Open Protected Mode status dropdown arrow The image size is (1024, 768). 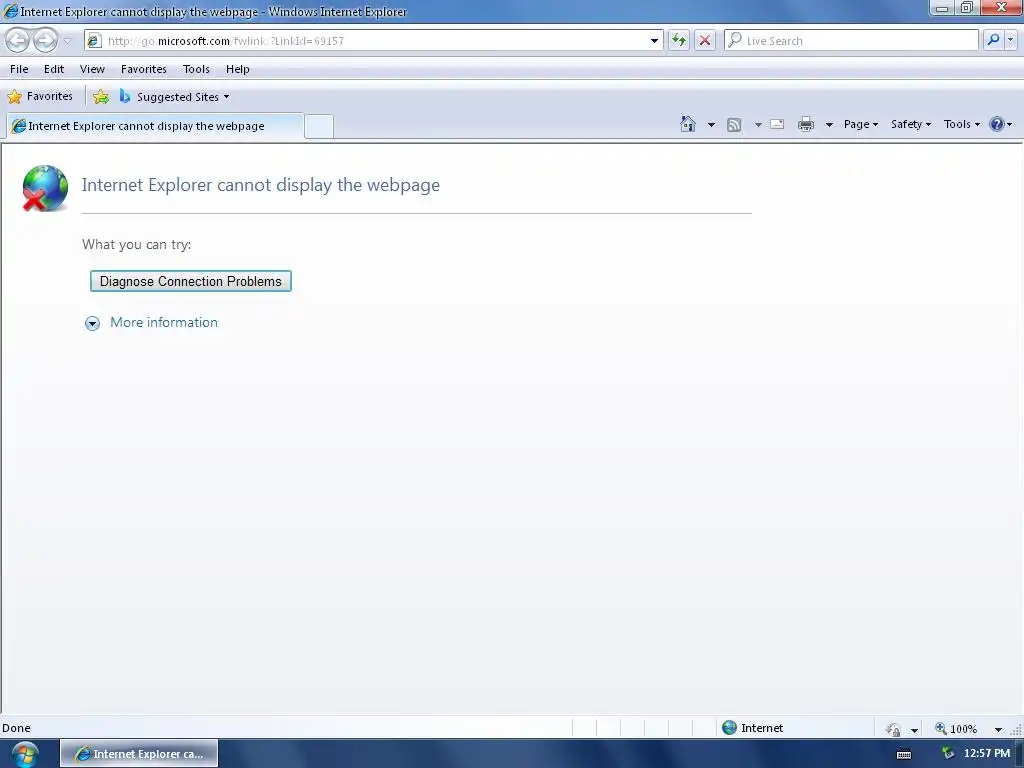(x=914, y=730)
